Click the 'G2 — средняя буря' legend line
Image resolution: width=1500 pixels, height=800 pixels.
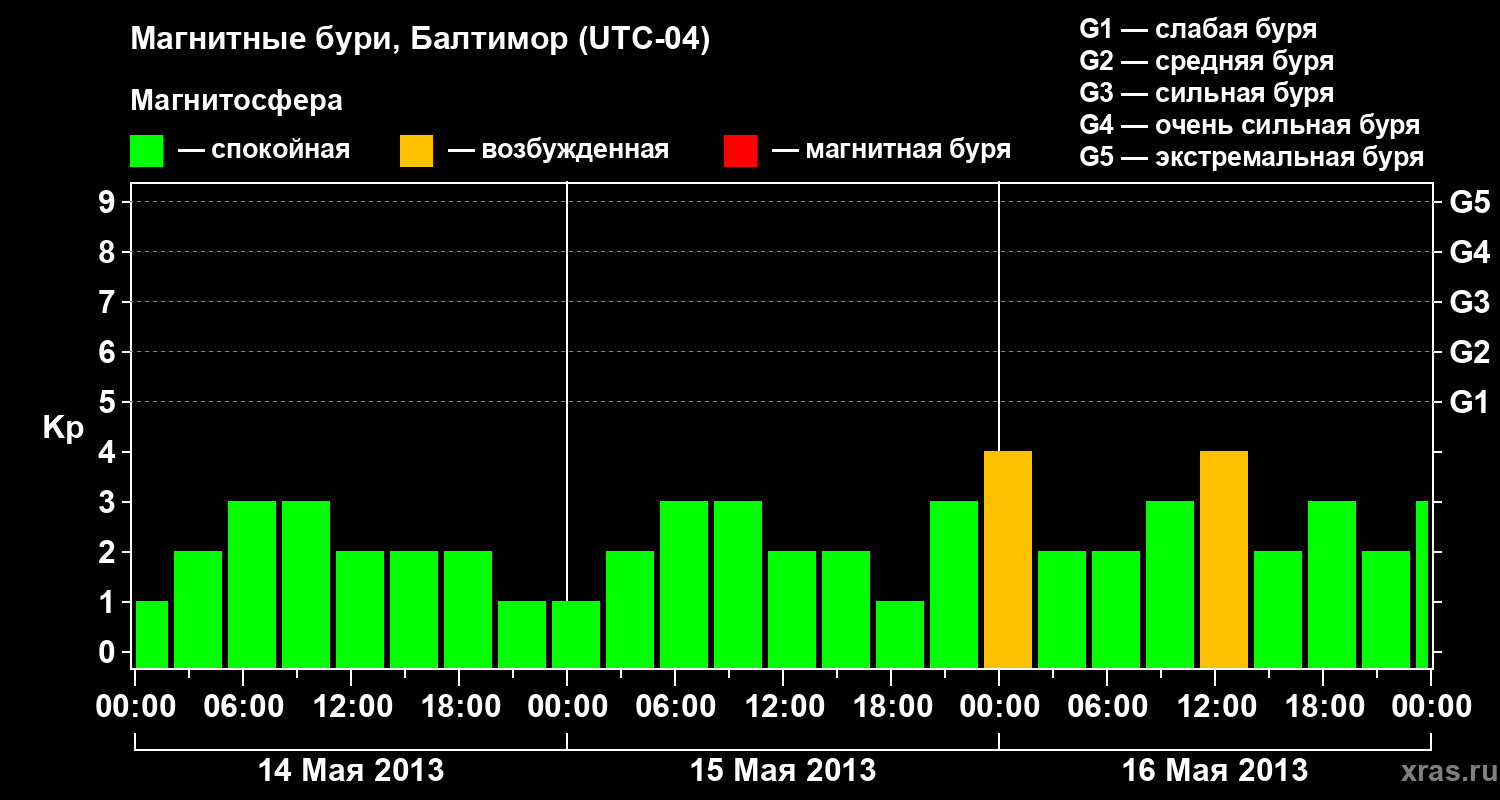(1207, 61)
